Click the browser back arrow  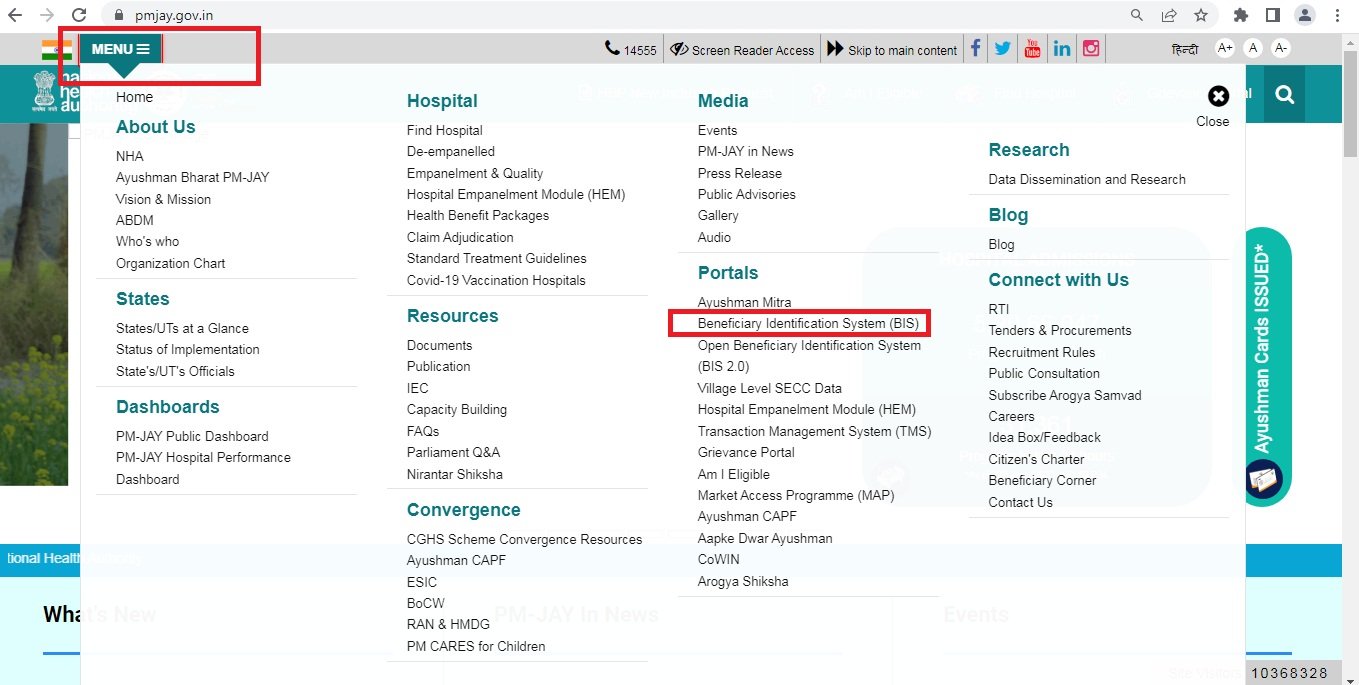click(17, 15)
